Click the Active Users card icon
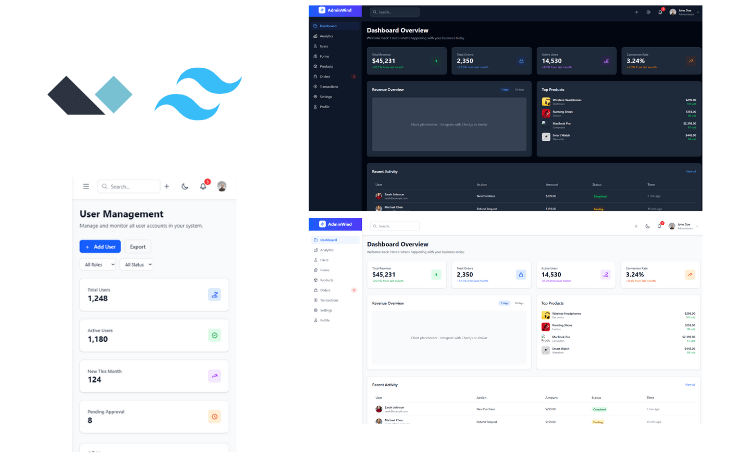Screen dimensions: 740x460 click(x=214, y=335)
